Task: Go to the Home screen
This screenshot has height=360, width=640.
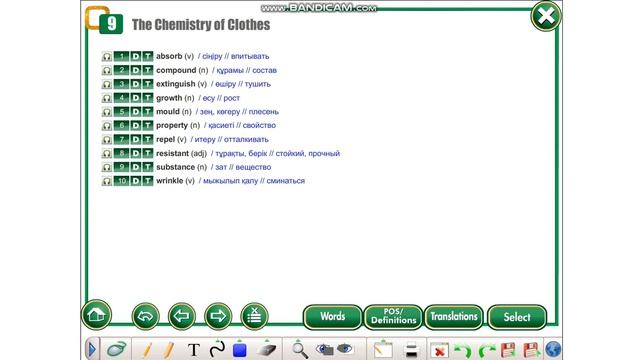Action: click(96, 315)
